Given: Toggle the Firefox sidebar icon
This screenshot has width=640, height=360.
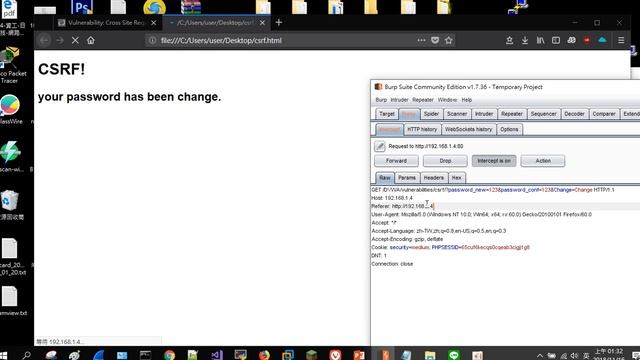Looking at the screenshot, I should (x=556, y=40).
